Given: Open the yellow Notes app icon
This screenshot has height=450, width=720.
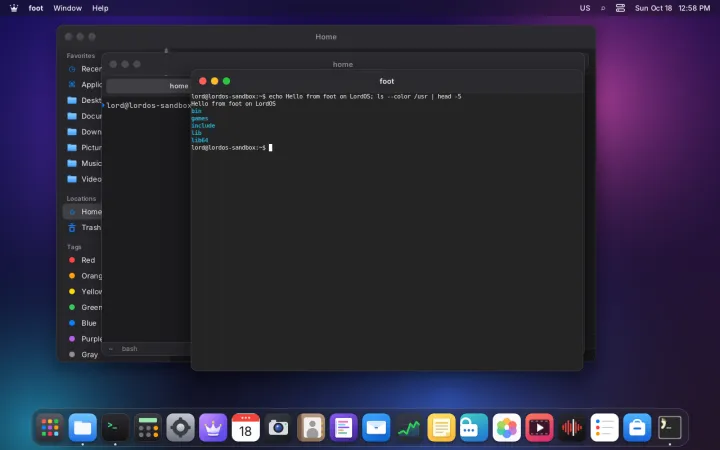Looking at the screenshot, I should coord(441,428).
